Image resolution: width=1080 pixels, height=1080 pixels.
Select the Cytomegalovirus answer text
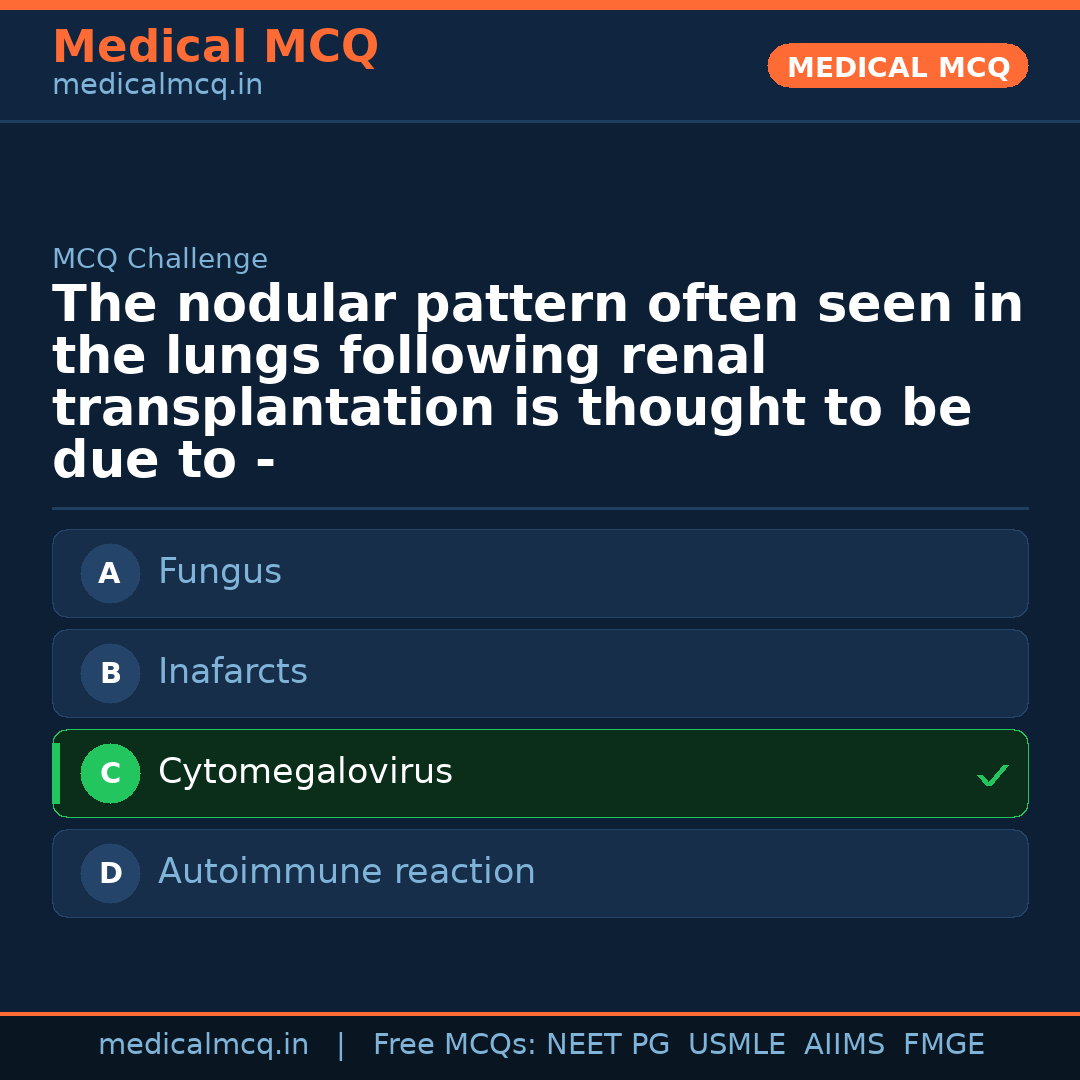[x=305, y=772]
